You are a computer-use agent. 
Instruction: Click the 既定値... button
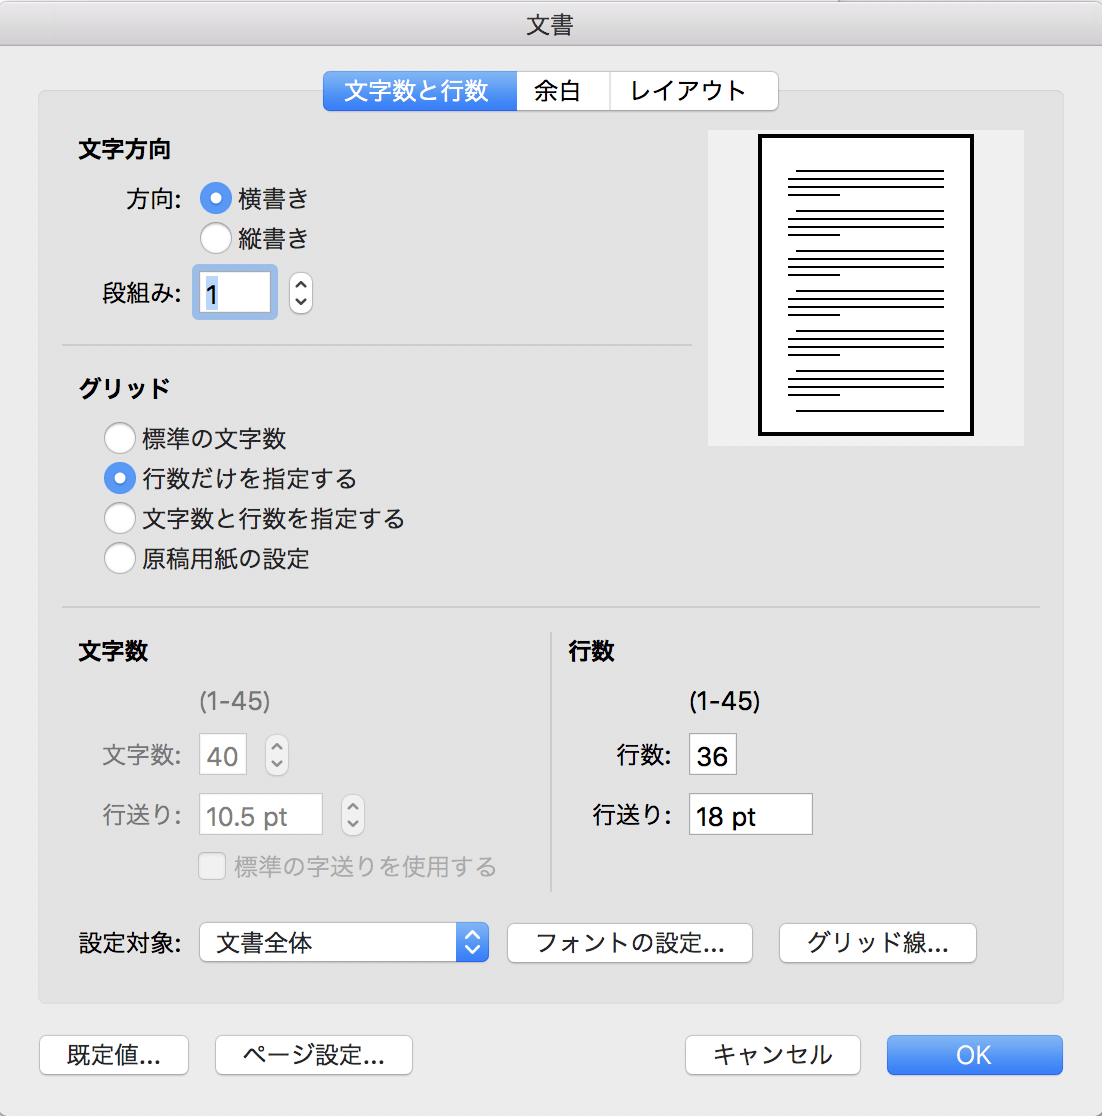tap(114, 1055)
